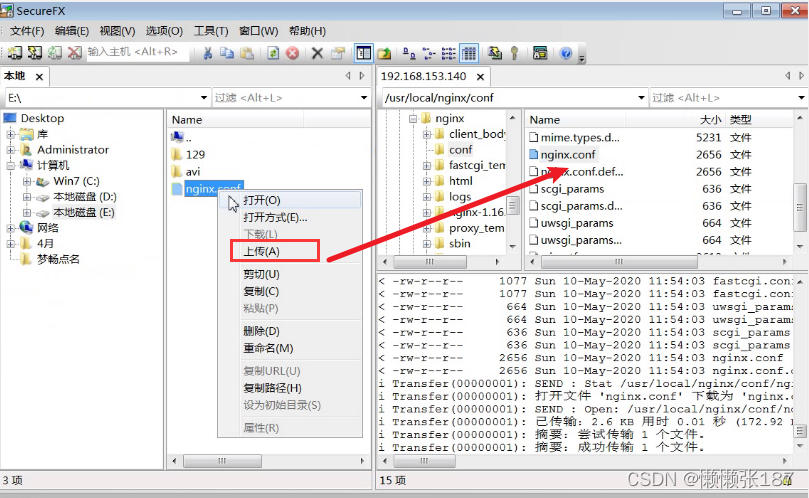Click the Quick Connect toolbar icon
This screenshot has width=809, height=498.
tap(35, 53)
